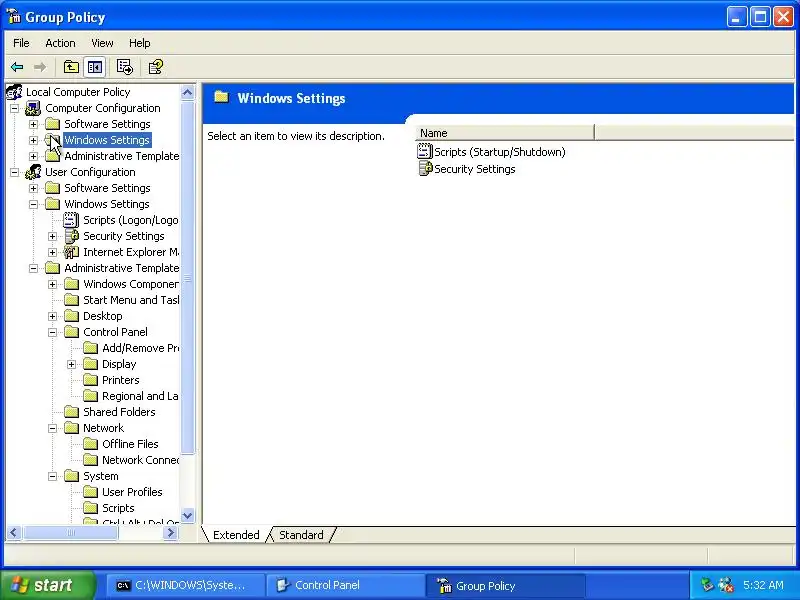
Task: Click the Start button
Action: [48, 585]
